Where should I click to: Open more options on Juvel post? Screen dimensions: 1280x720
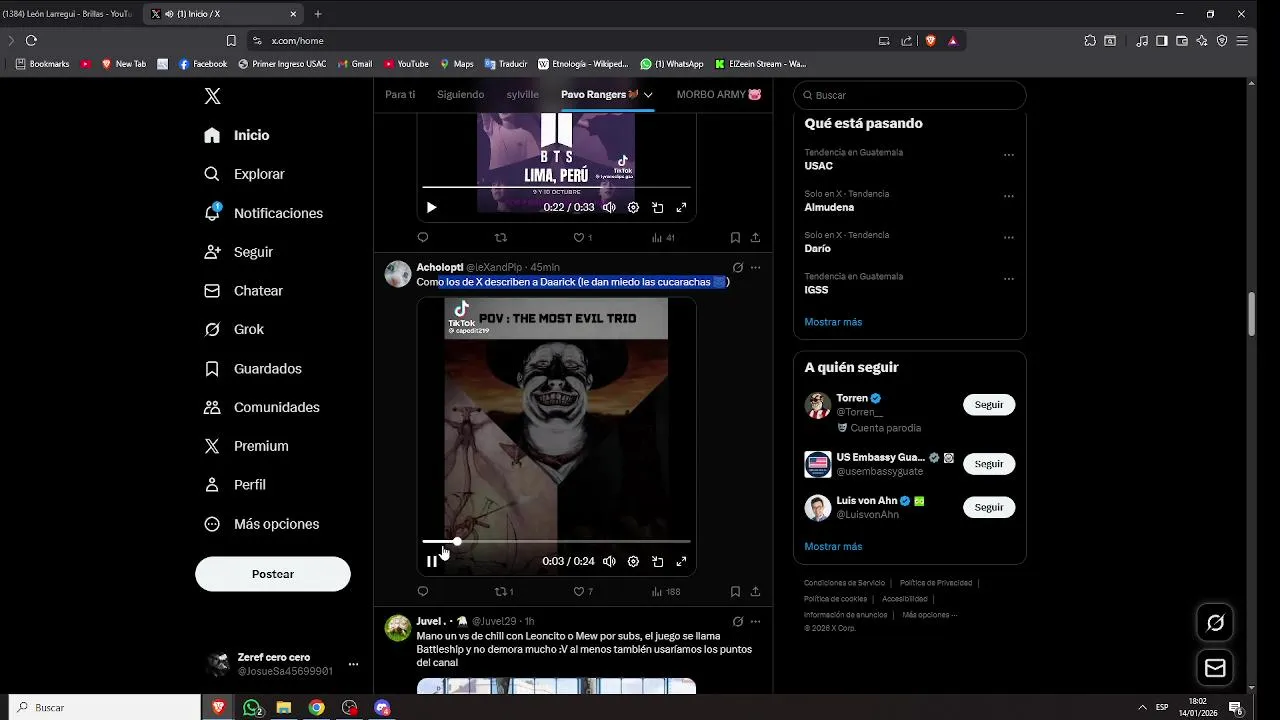coord(755,621)
